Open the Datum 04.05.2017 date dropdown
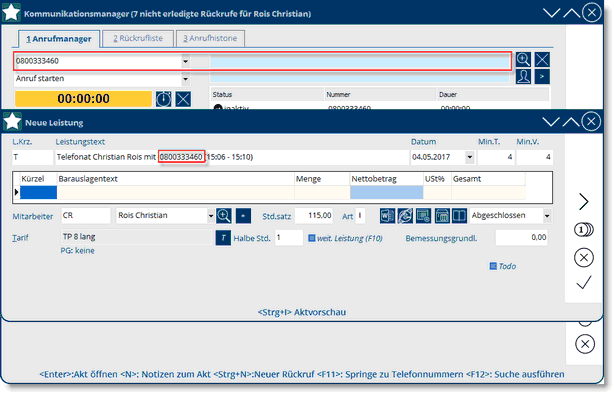This screenshot has height=394, width=614. (470, 157)
